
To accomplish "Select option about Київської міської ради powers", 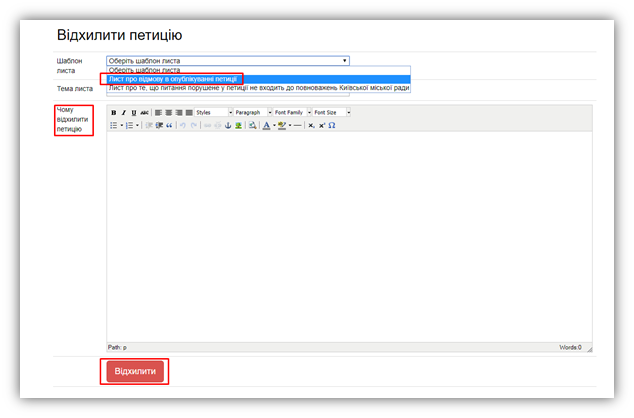I will click(x=258, y=88).
